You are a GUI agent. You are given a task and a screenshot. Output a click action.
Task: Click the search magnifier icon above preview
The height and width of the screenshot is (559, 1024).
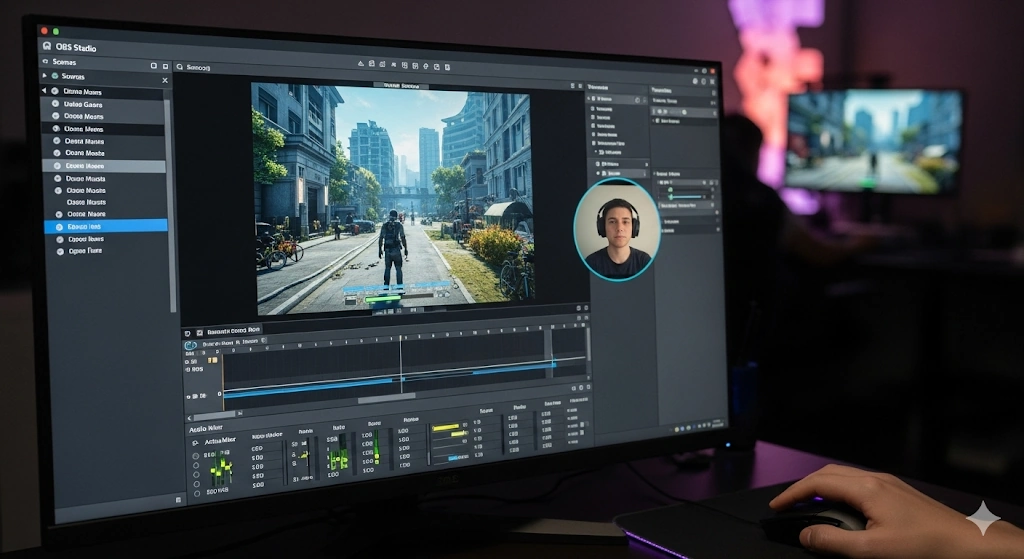point(180,67)
